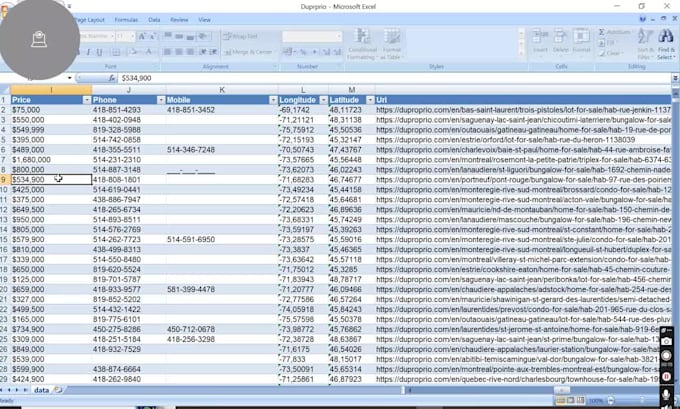Click the Increase Font Size icon
Viewport: 680px width, 409px height.
point(142,36)
